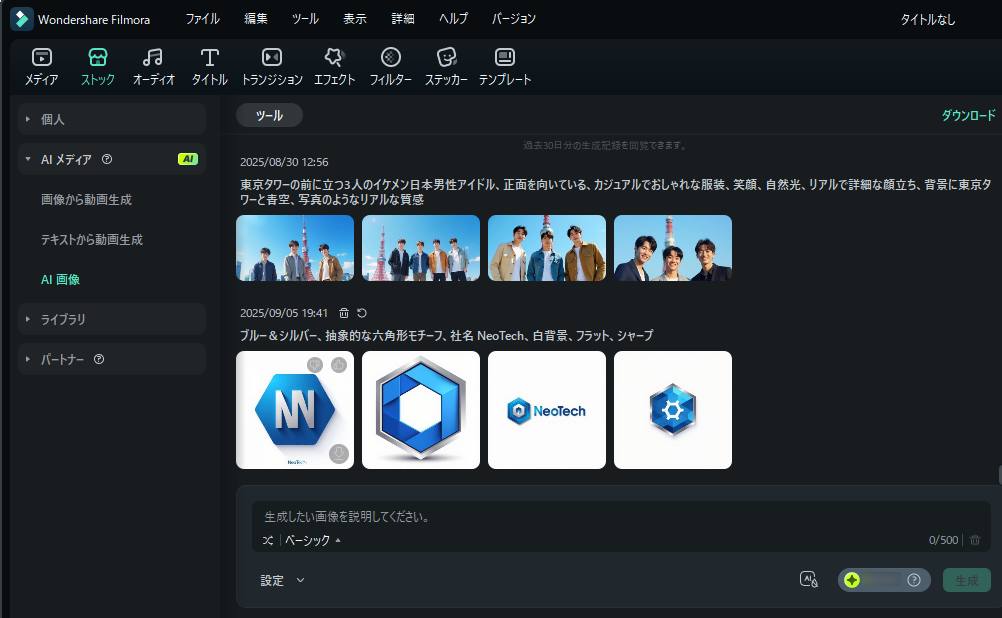
Task: Click the AI image reference icon near 生成
Action: 809,580
